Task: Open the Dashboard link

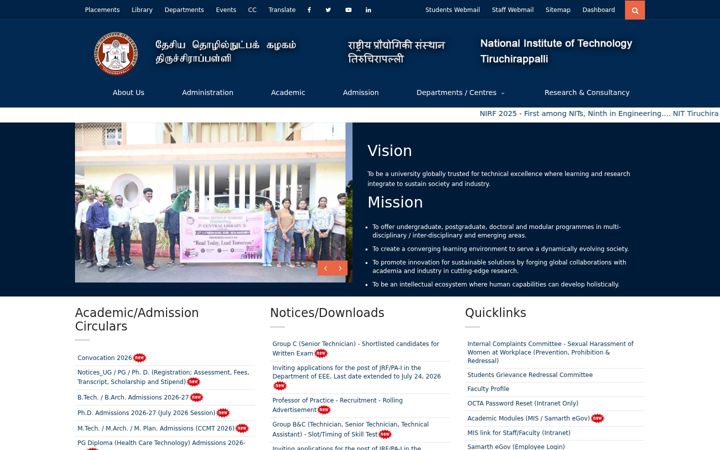Action: click(x=598, y=10)
